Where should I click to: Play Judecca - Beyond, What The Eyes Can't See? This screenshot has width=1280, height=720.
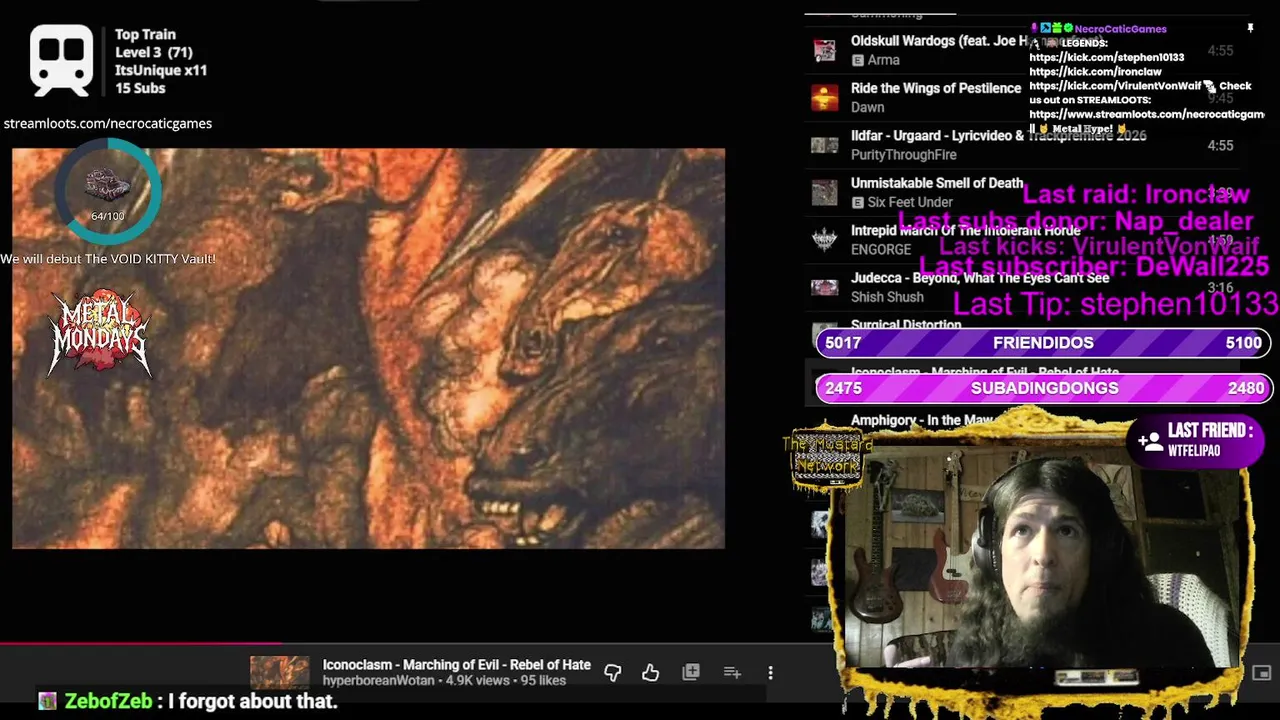click(x=1020, y=287)
